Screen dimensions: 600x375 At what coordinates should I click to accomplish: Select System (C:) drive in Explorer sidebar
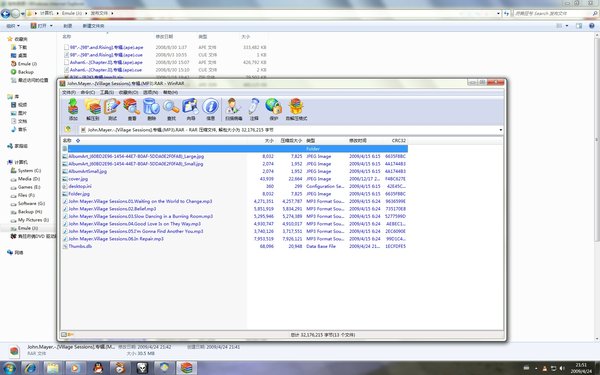29,171
